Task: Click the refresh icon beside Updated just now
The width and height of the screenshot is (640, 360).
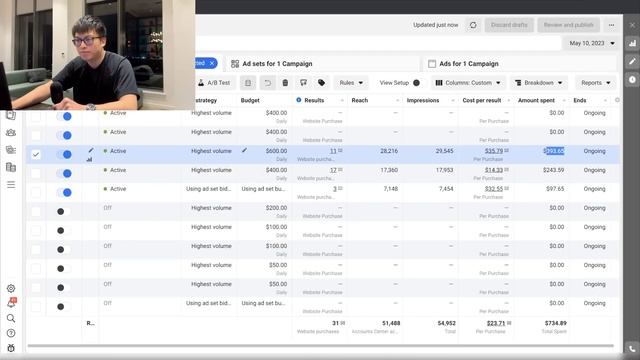Action: pos(473,25)
